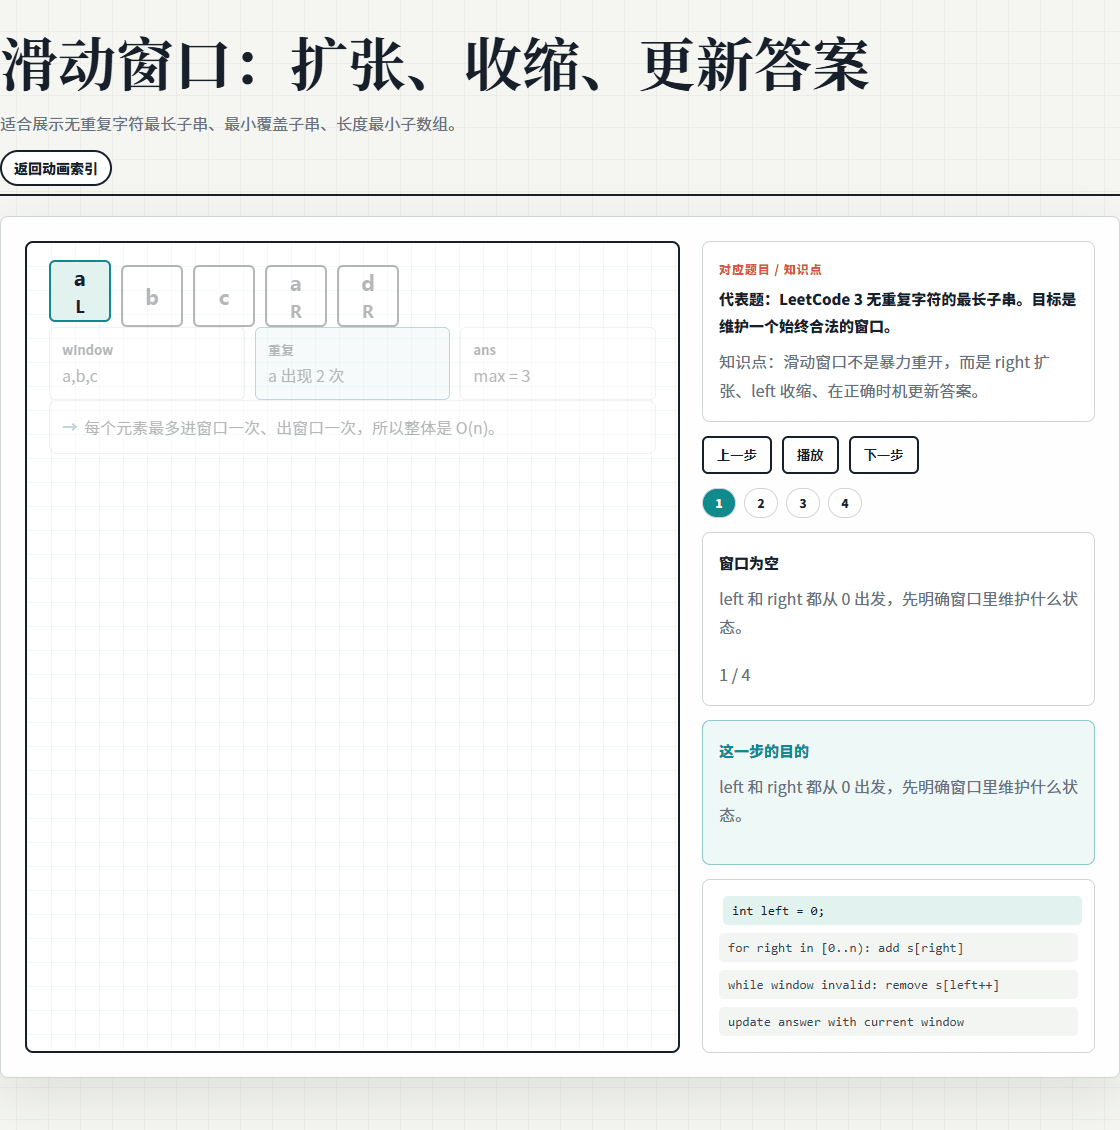Click the page title 滑动窗口：扩张、收缩、更新答案
This screenshot has height=1130, width=1120.
point(435,65)
